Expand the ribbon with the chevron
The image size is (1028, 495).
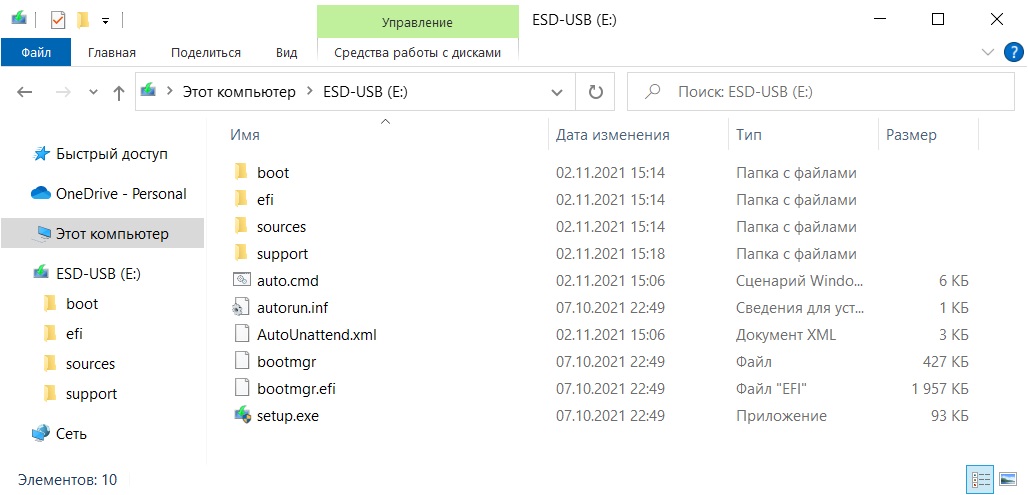point(988,52)
